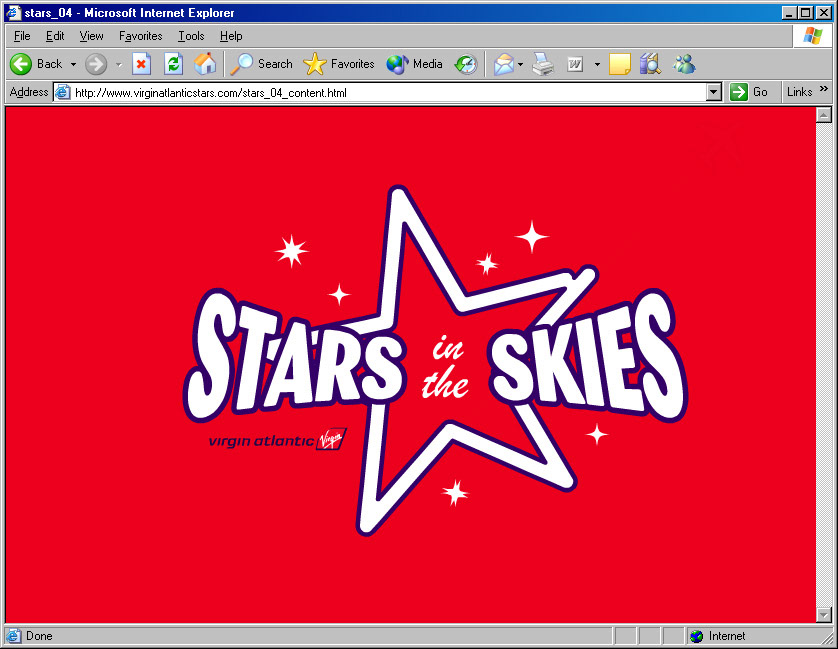838x649 pixels.
Task: Refresh the page with green arrows icon
Action: pos(173,64)
